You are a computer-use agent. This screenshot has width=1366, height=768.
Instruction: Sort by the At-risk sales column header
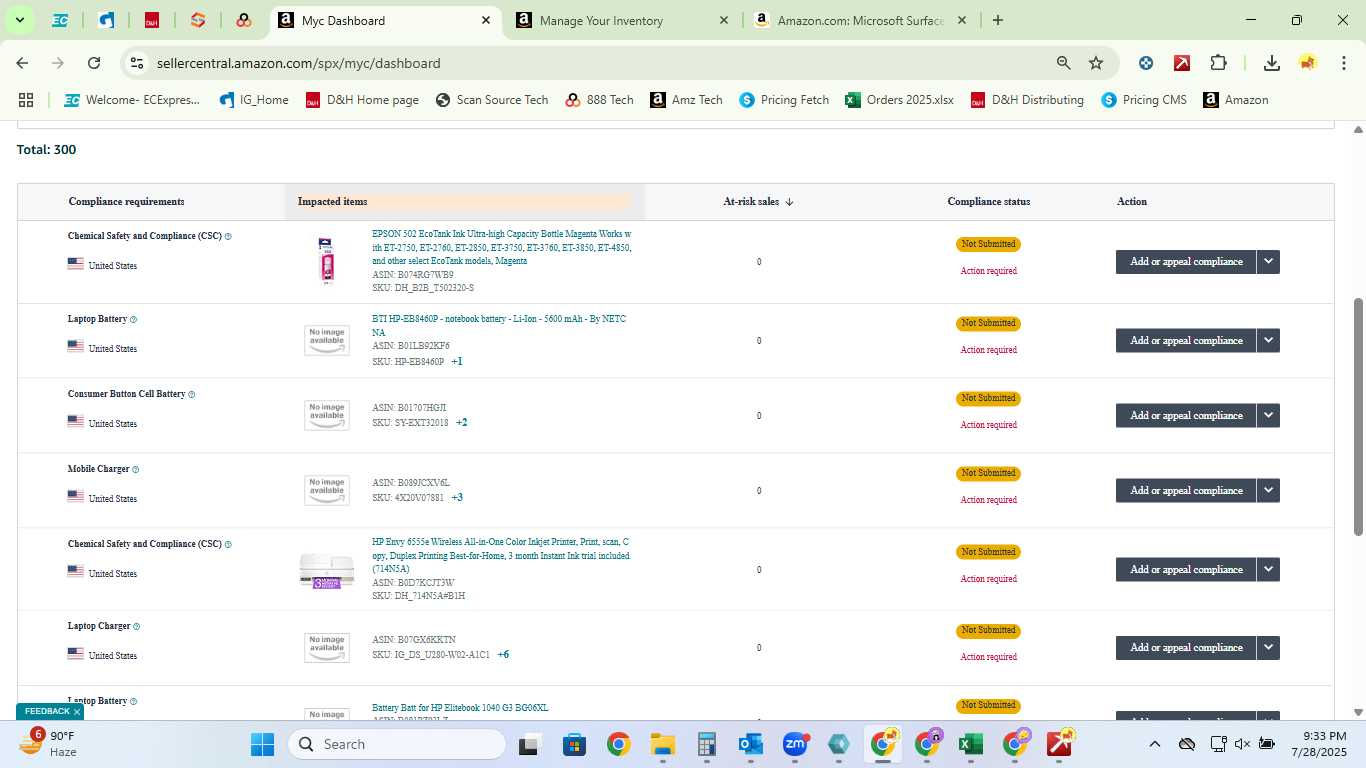[758, 202]
